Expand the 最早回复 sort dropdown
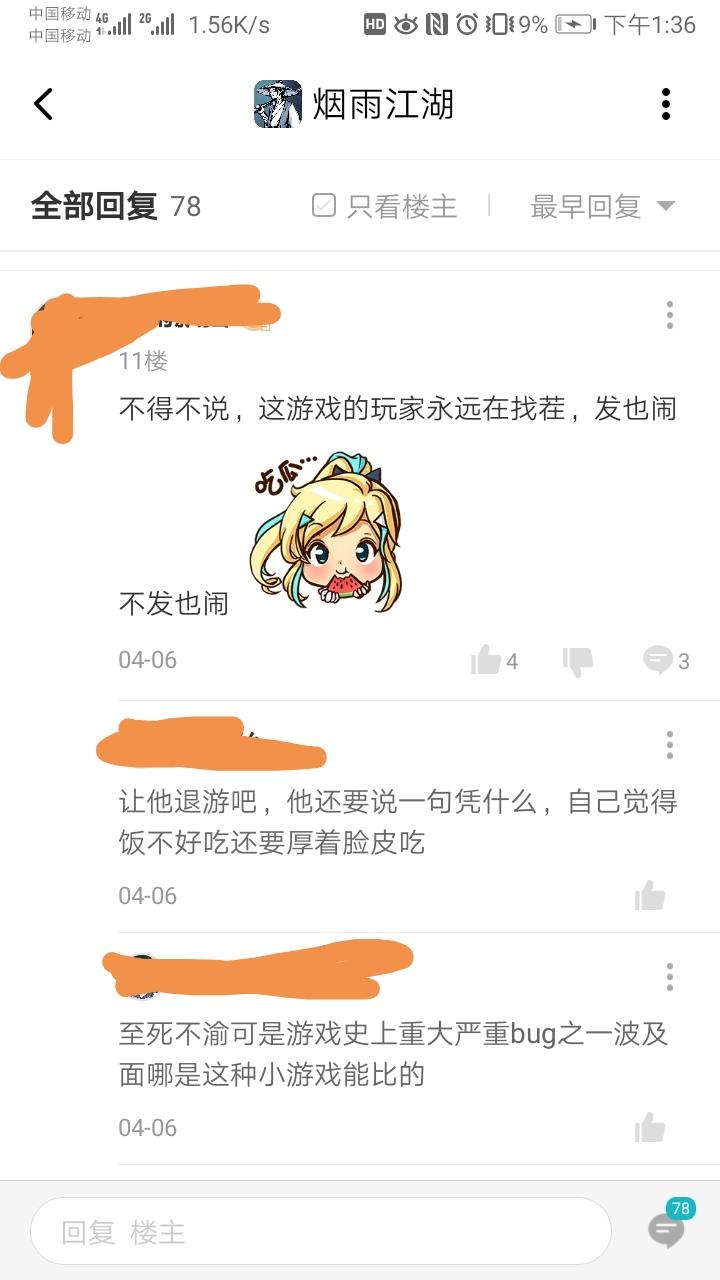 [x=603, y=207]
